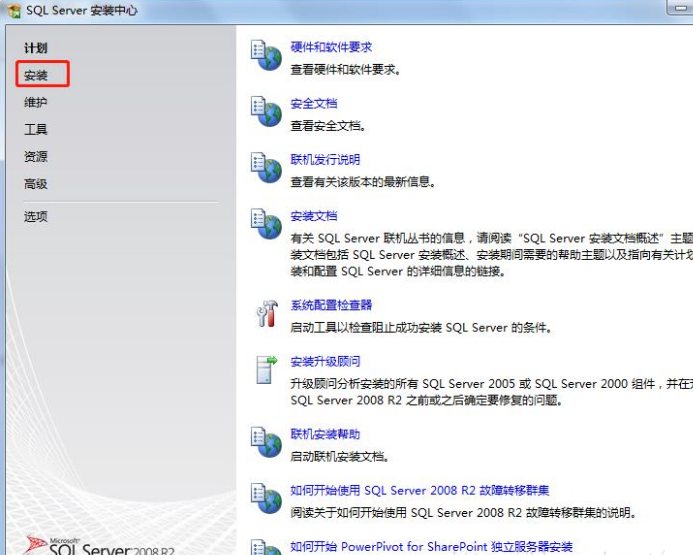
Task: Click the globe icon beside 联机安装帮助
Action: click(x=266, y=442)
